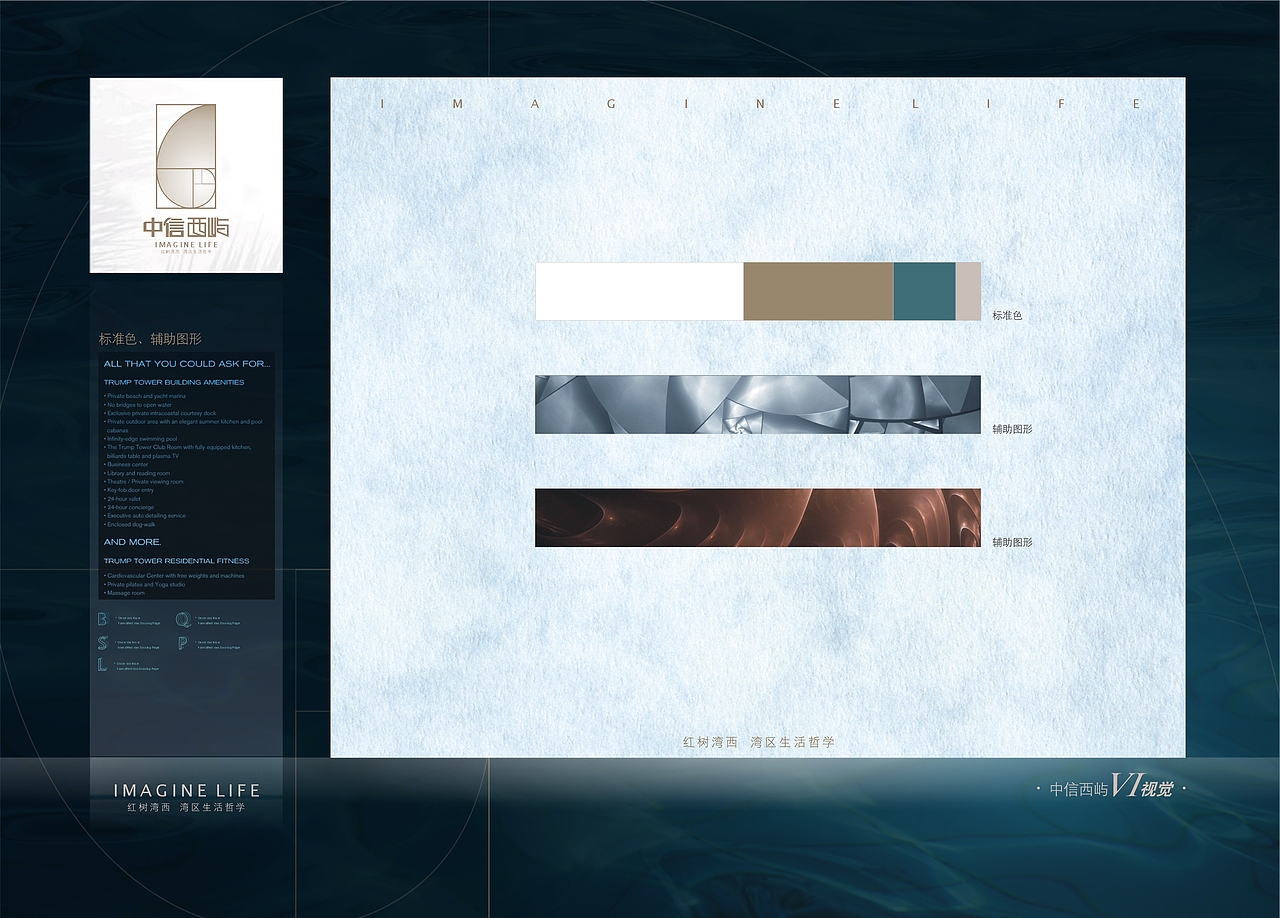The height and width of the screenshot is (918, 1280).
Task: Click 'Infinity-edge swimming pool' line
Action: pyautogui.click(x=141, y=439)
